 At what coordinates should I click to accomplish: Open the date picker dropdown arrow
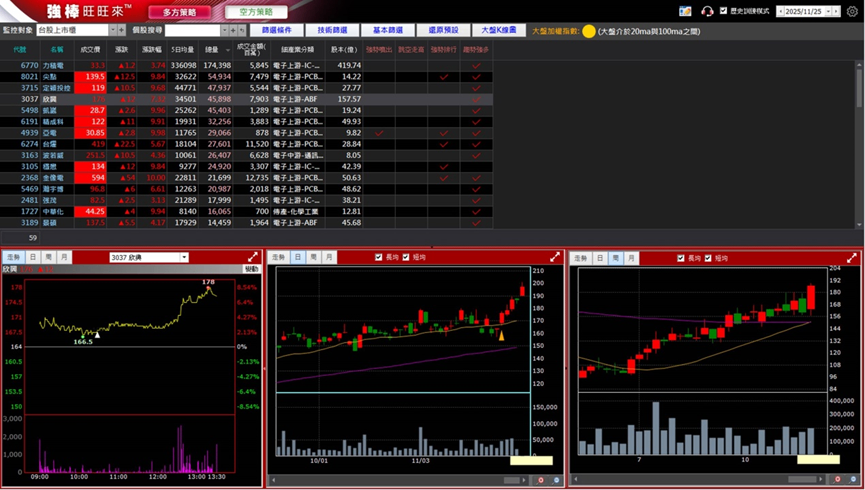tap(829, 11)
